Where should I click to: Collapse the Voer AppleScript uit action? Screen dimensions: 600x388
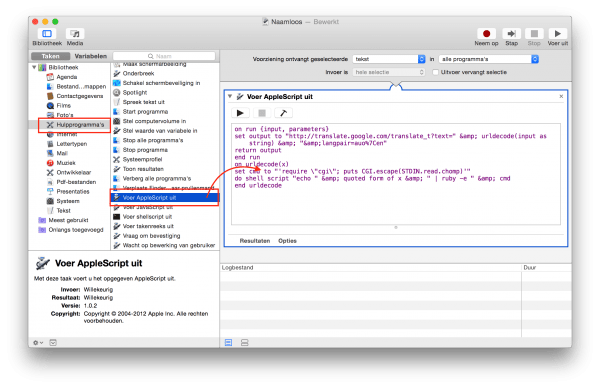point(230,97)
